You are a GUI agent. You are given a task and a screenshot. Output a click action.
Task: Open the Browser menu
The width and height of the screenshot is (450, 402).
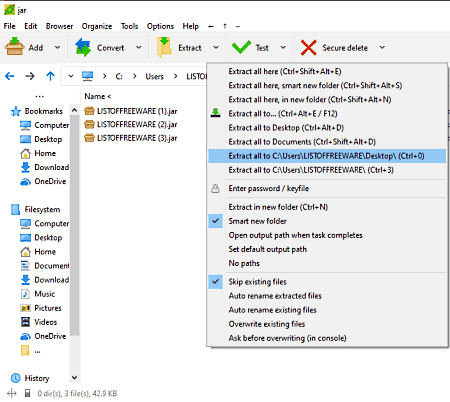coord(59,26)
